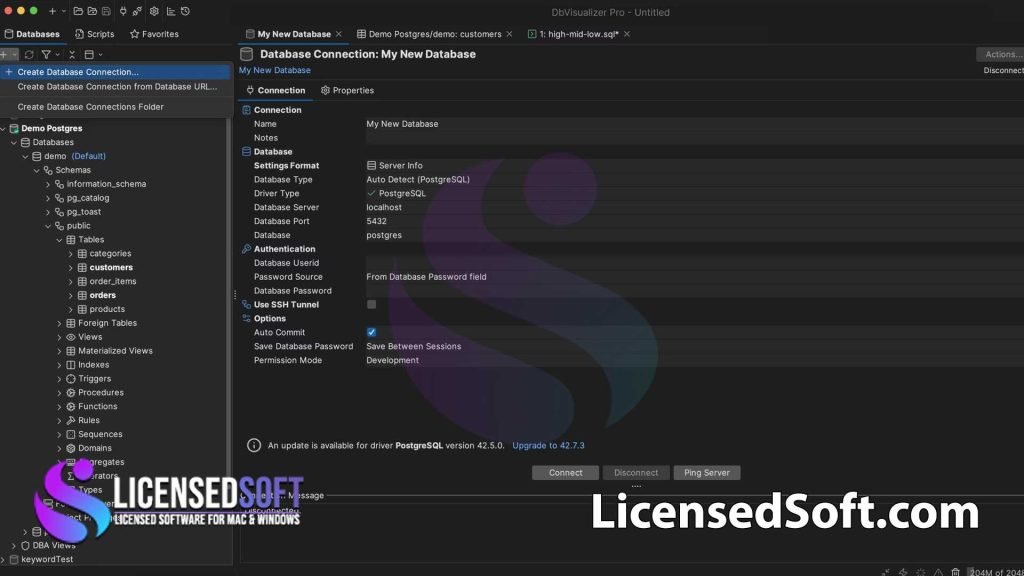The image size is (1024, 576).
Task: Collapse the Schemas tree node
Action: coord(37,170)
